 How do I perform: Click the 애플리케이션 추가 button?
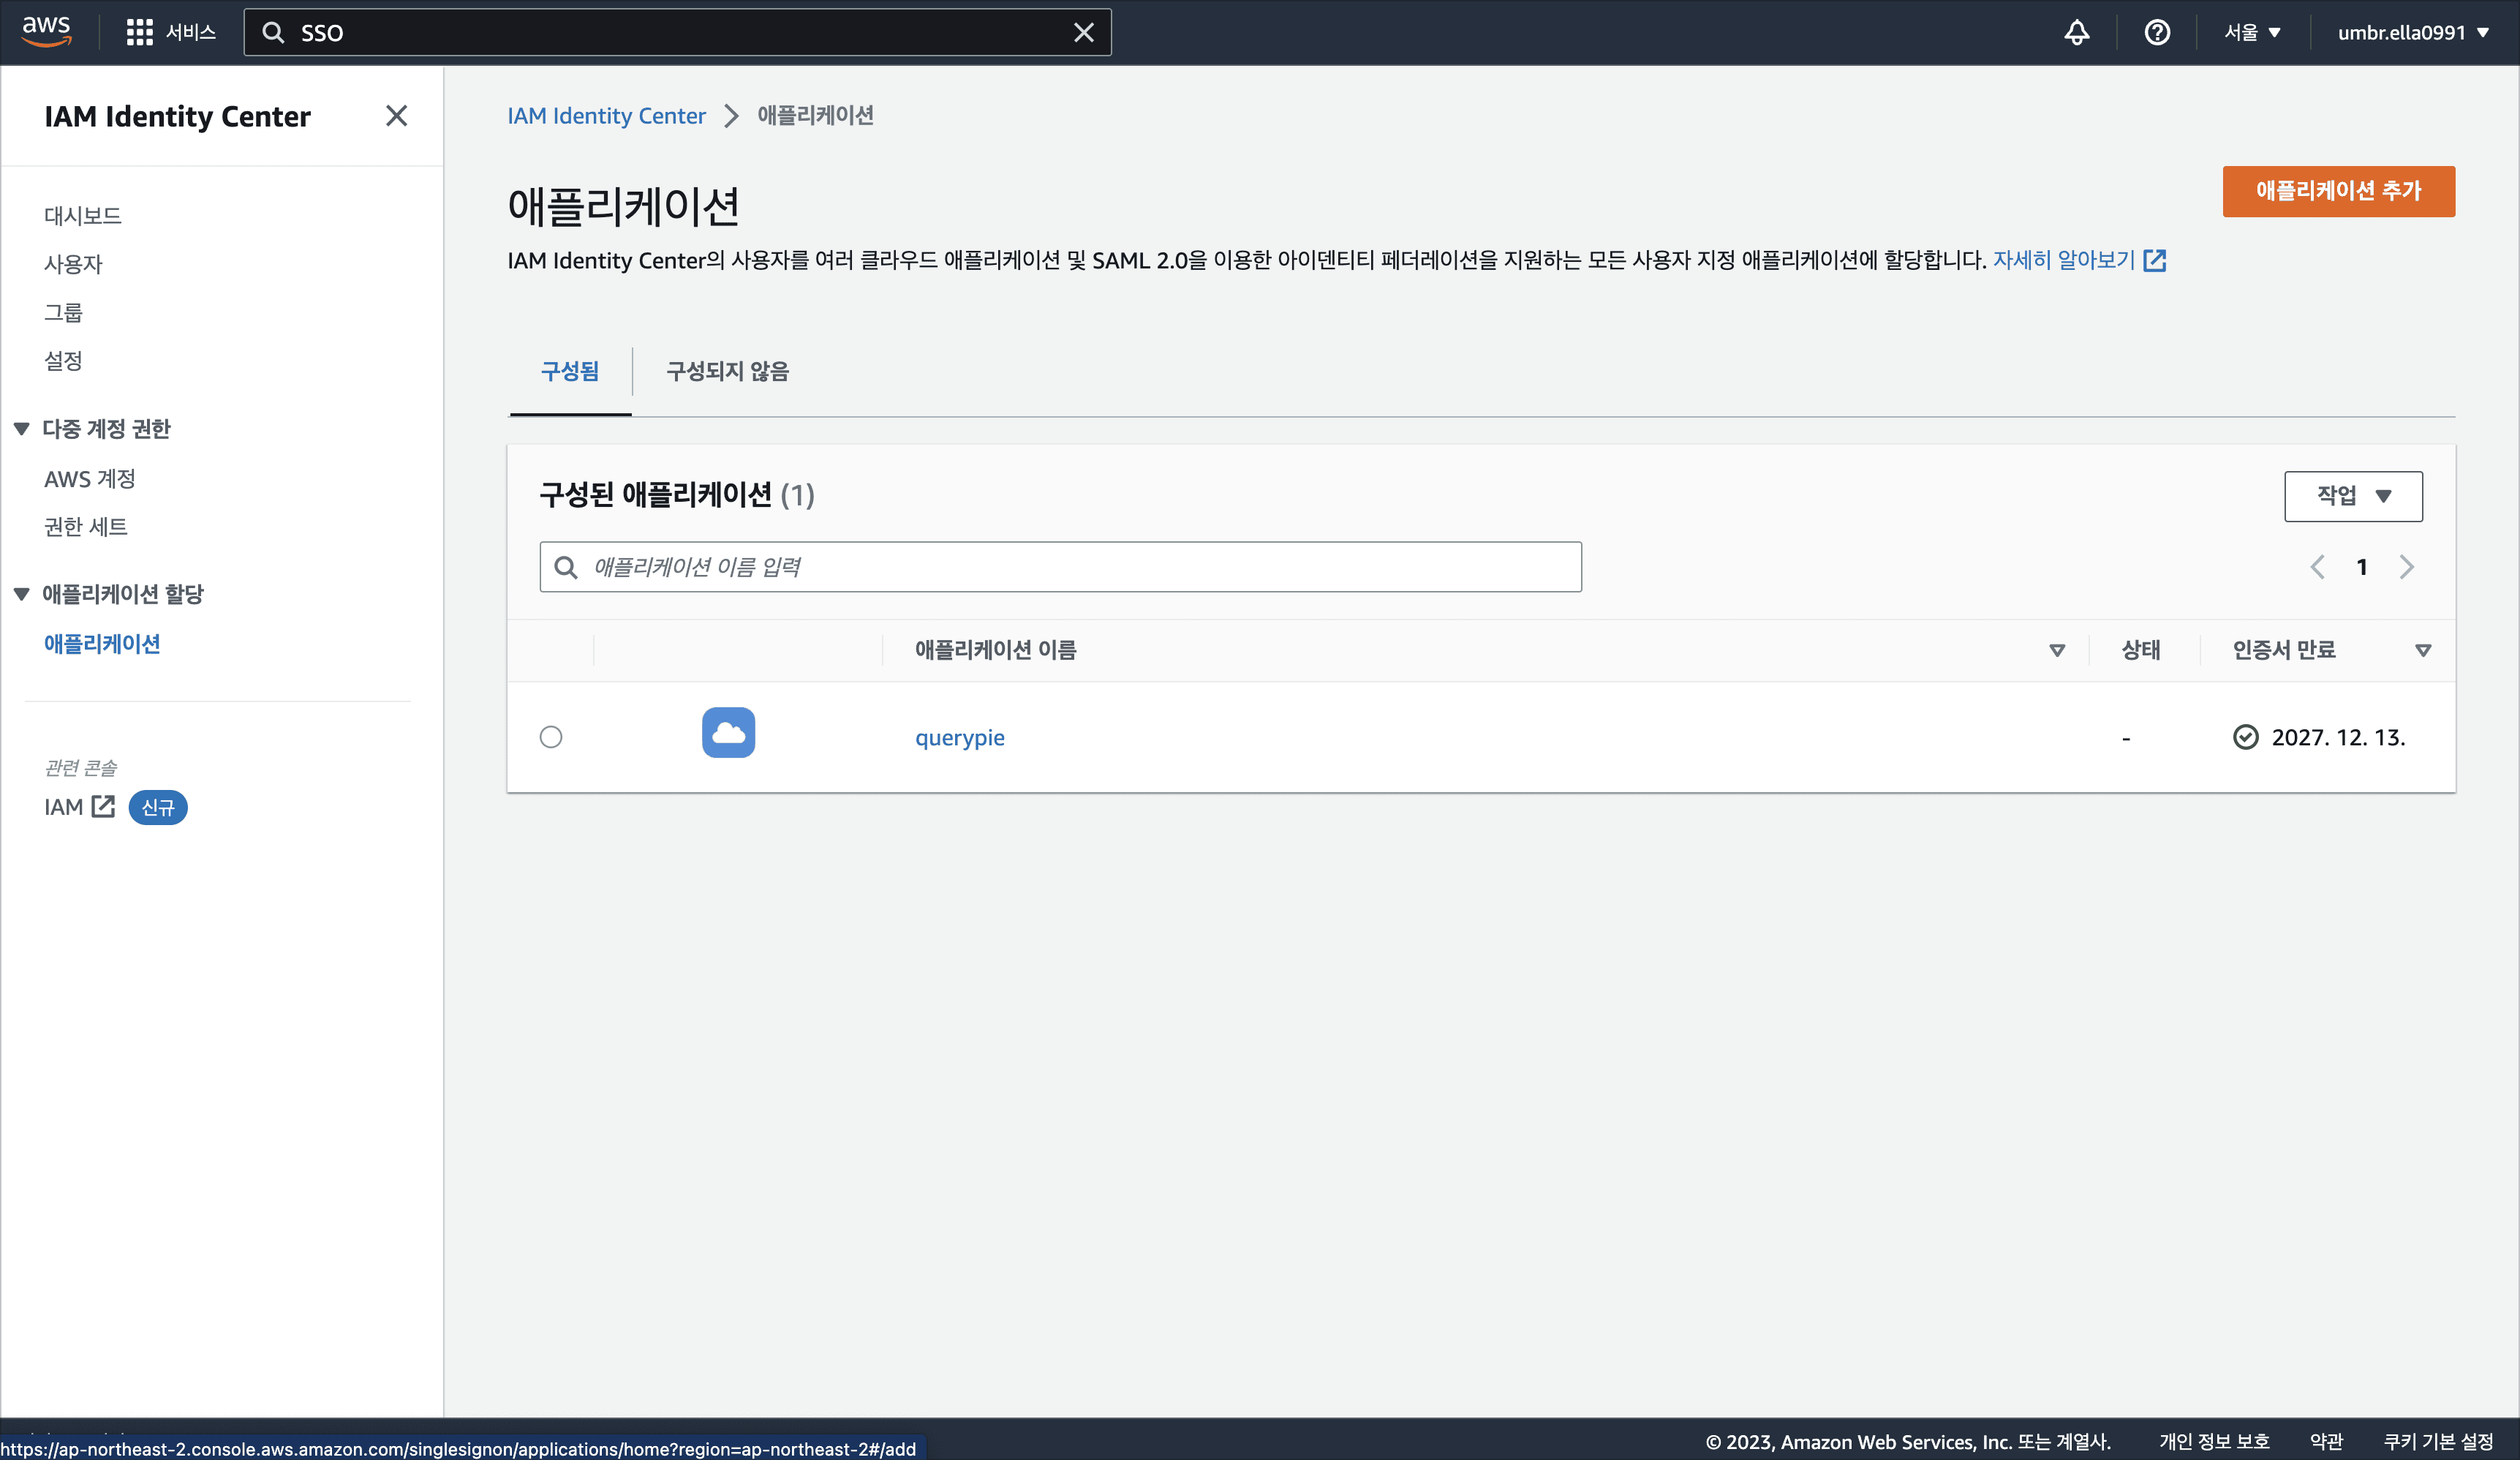(x=2338, y=191)
